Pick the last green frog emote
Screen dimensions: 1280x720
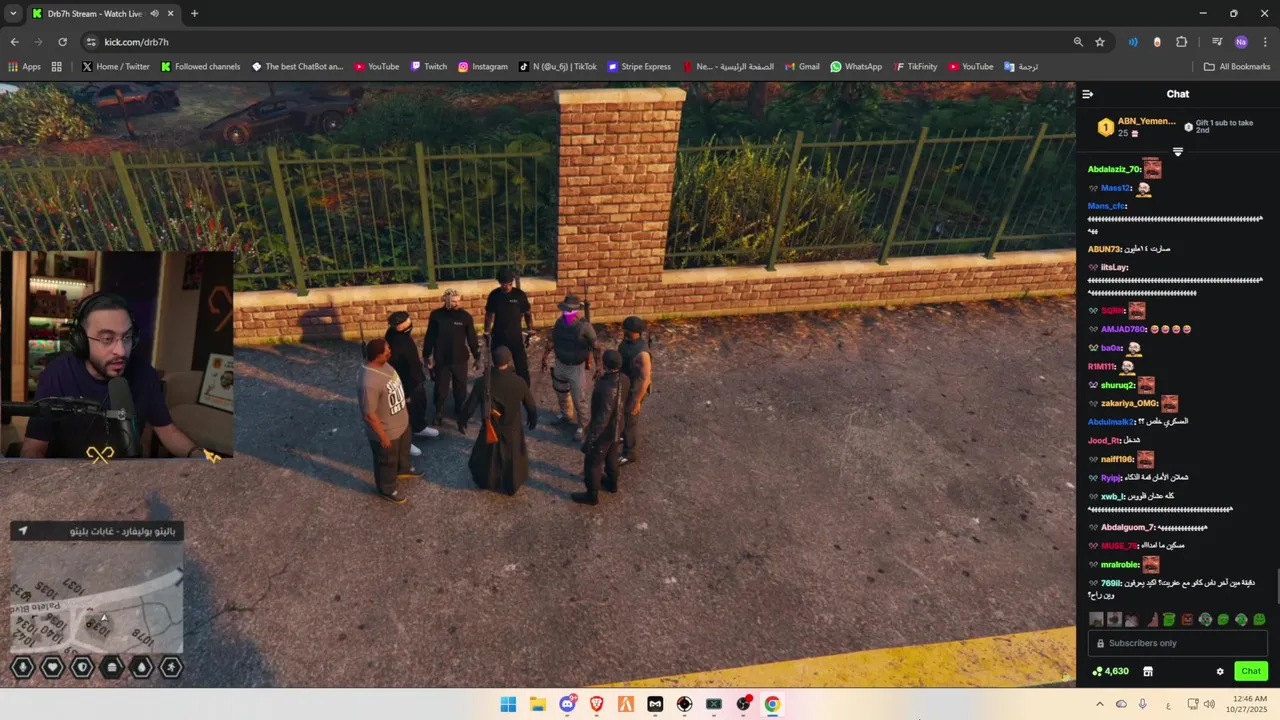(x=1259, y=619)
